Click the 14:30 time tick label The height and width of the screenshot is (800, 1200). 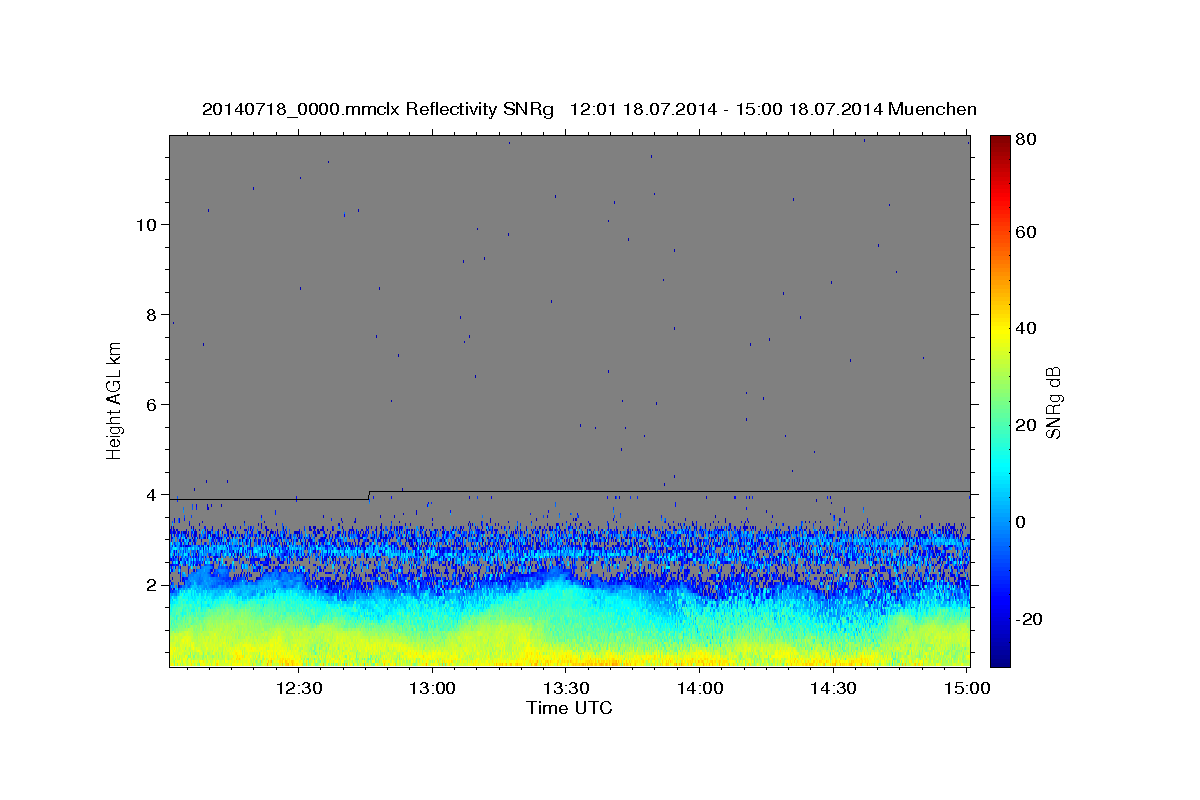click(x=833, y=688)
